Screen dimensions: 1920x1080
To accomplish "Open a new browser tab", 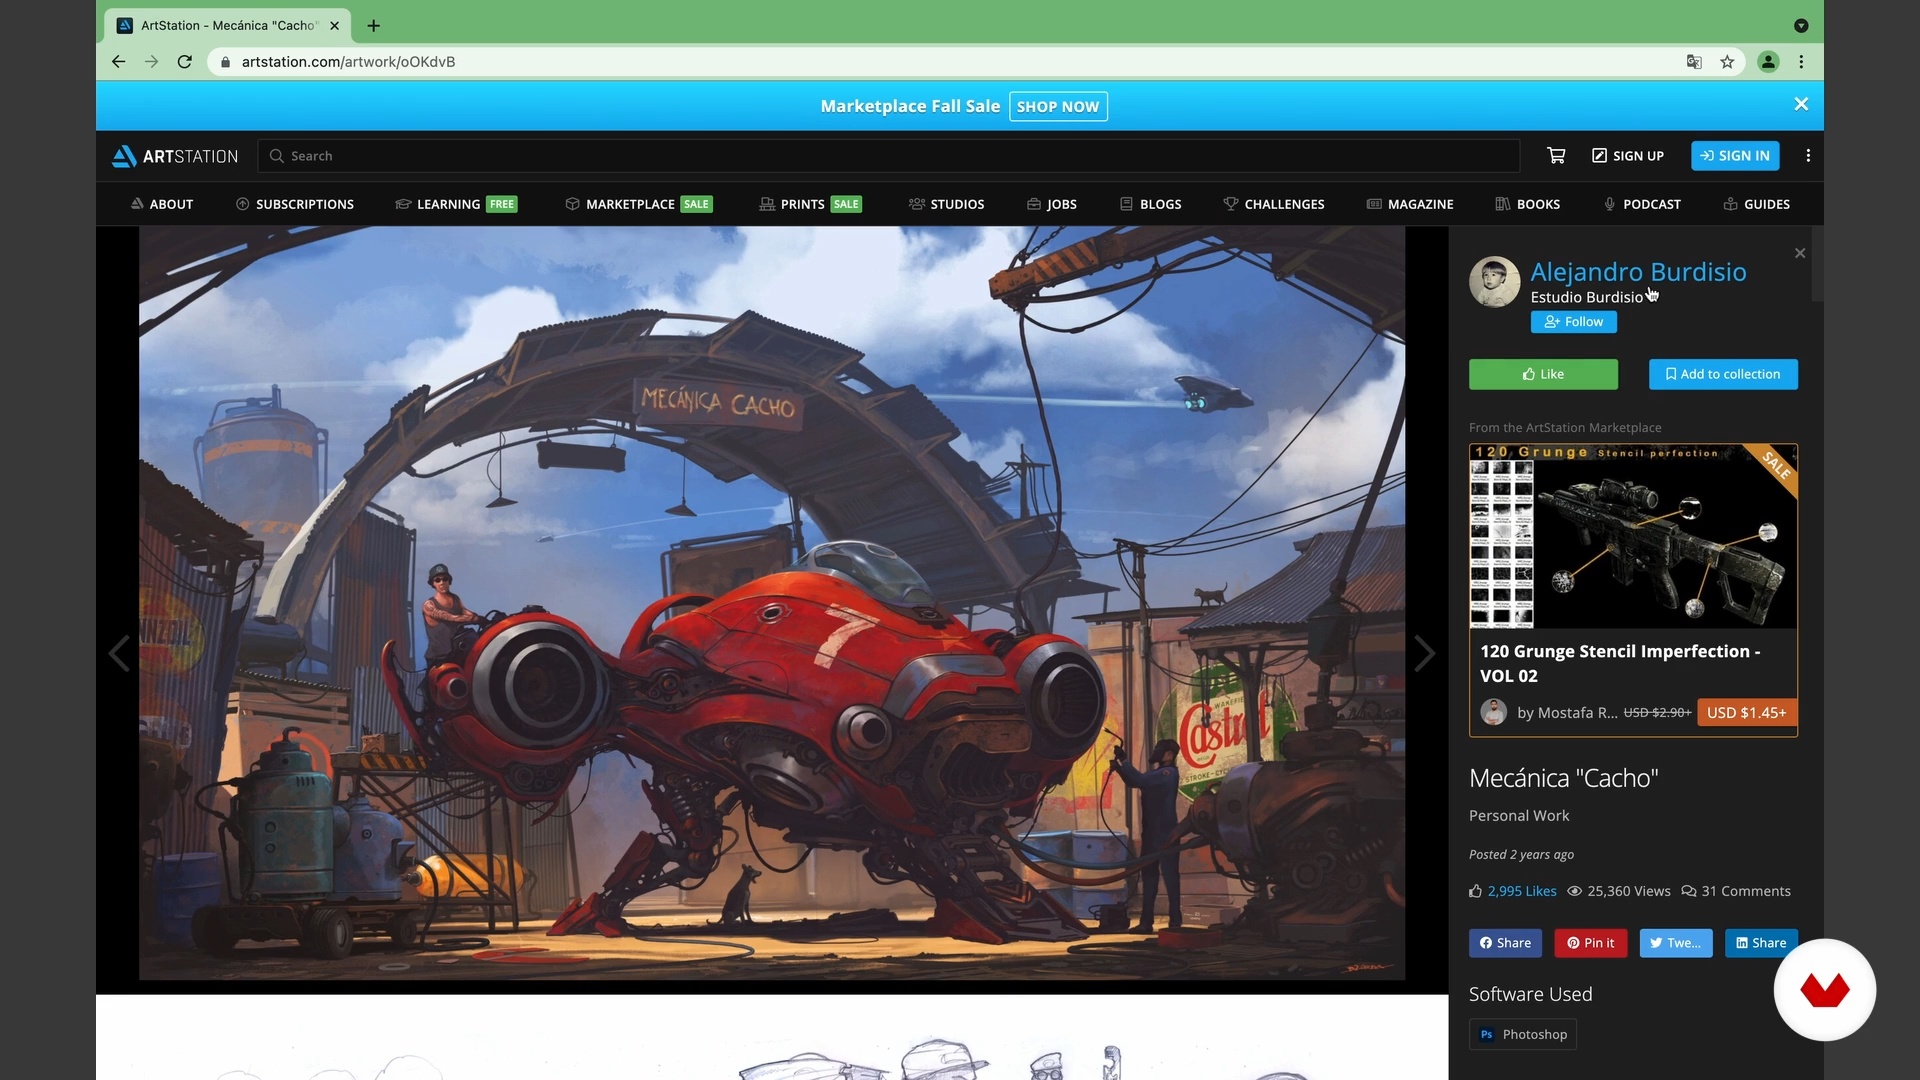I will pos(373,26).
